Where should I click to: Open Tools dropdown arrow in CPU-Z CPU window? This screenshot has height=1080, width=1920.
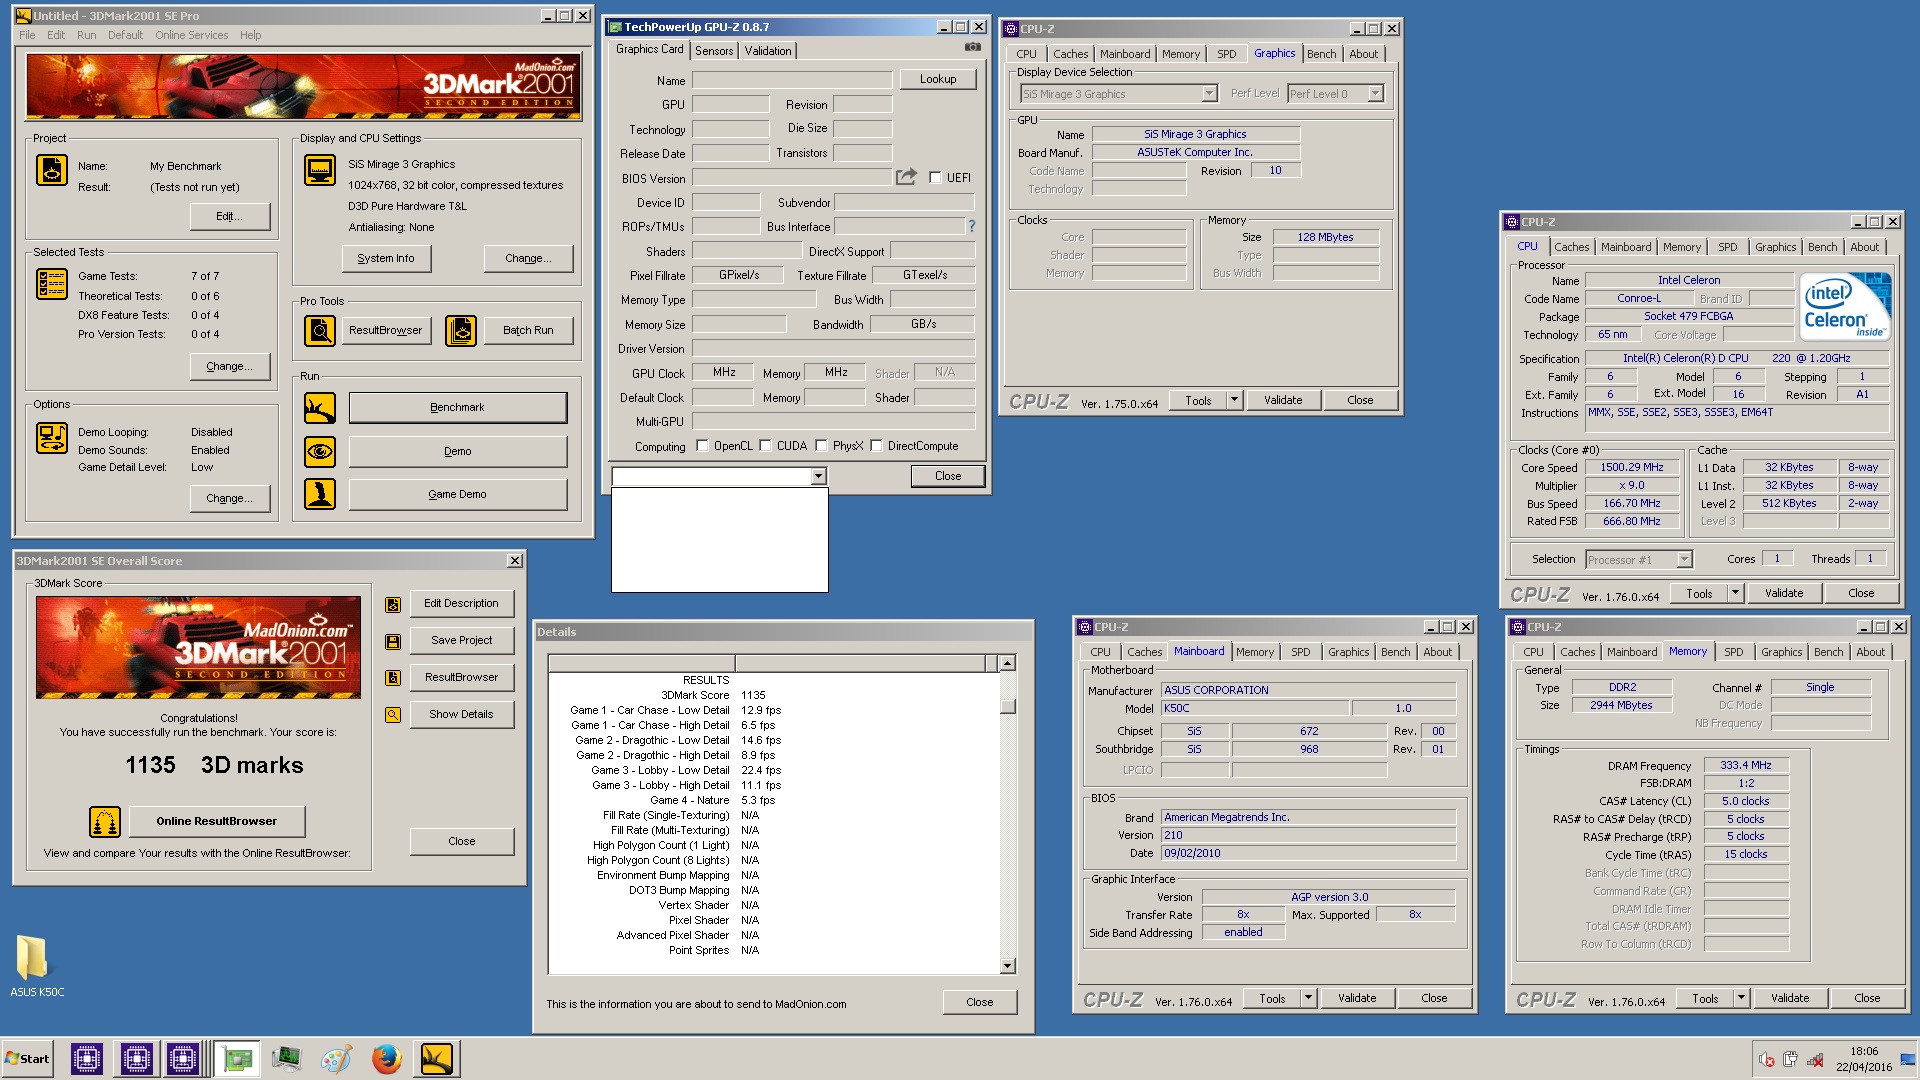point(1735,593)
